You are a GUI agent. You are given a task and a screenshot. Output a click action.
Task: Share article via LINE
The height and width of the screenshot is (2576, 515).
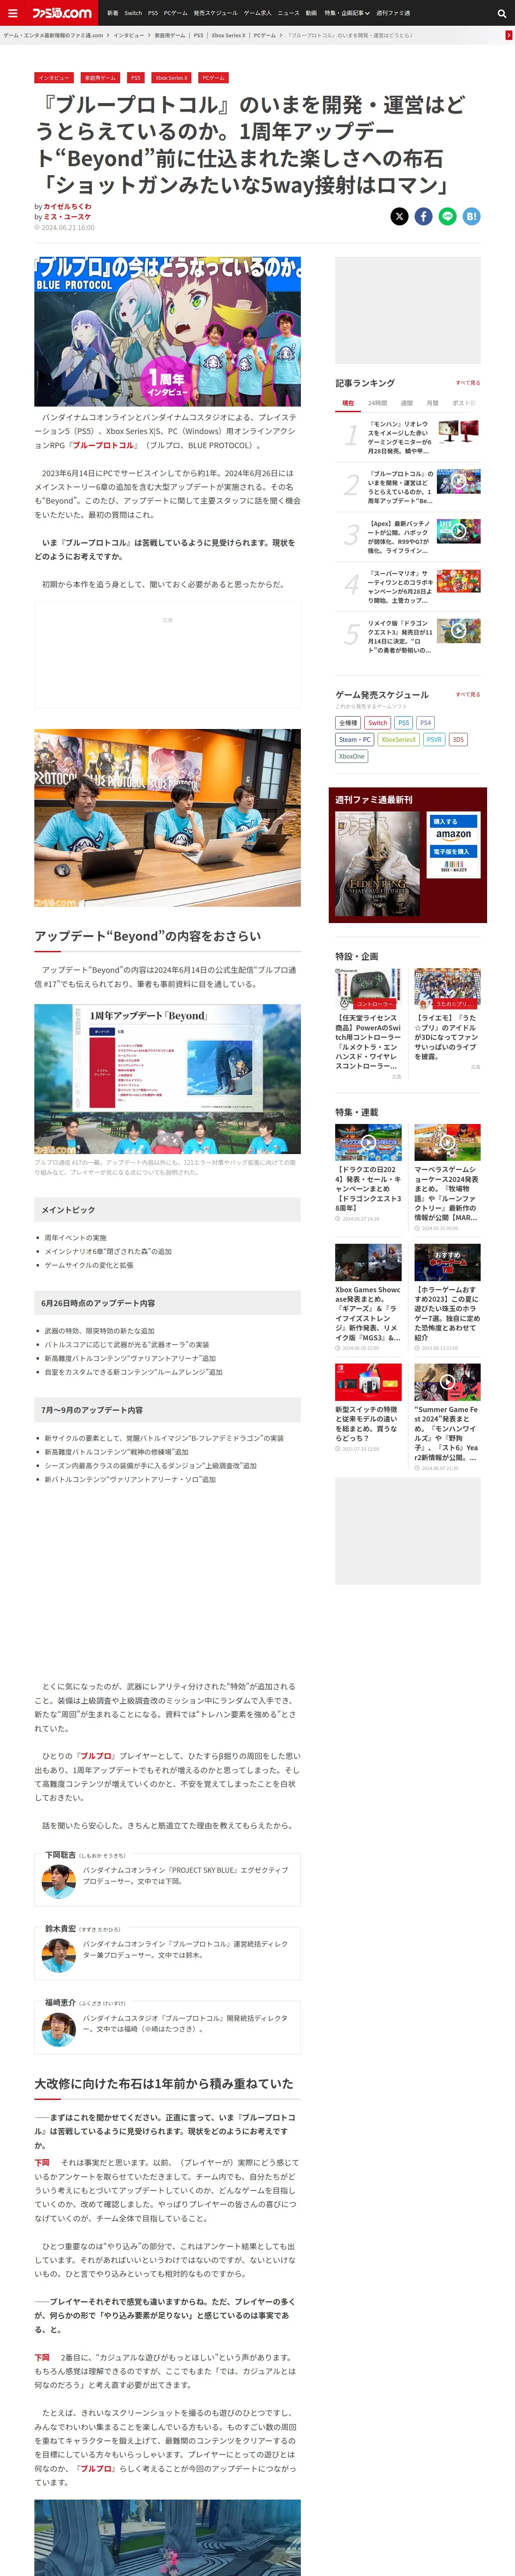(x=447, y=216)
